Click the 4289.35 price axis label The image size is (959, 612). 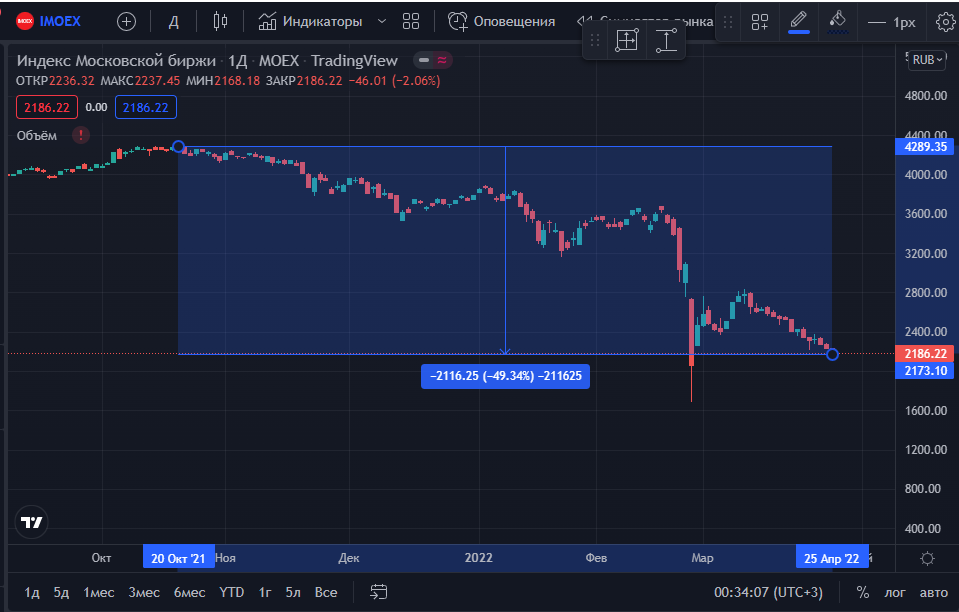925,147
